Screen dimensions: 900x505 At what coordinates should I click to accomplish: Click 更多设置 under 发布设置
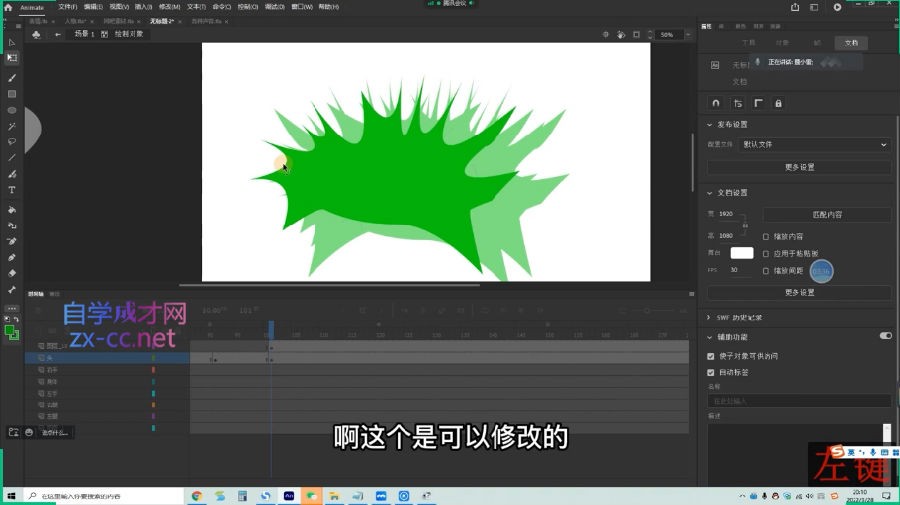[x=799, y=167]
